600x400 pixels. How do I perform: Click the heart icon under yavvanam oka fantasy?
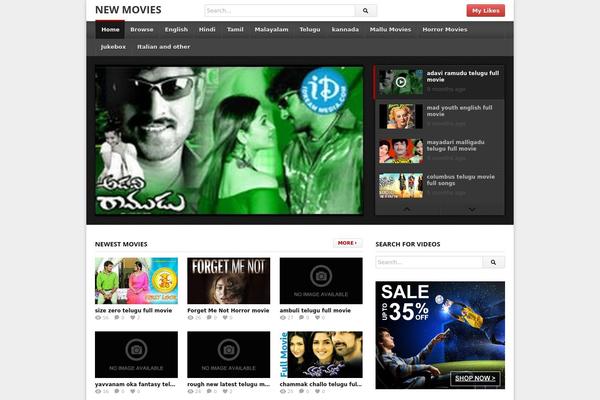pos(132,392)
